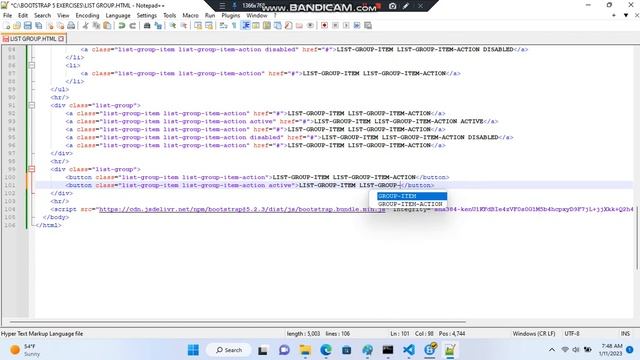The height and width of the screenshot is (360, 640).
Task: Open the File menu
Action: 7,16
